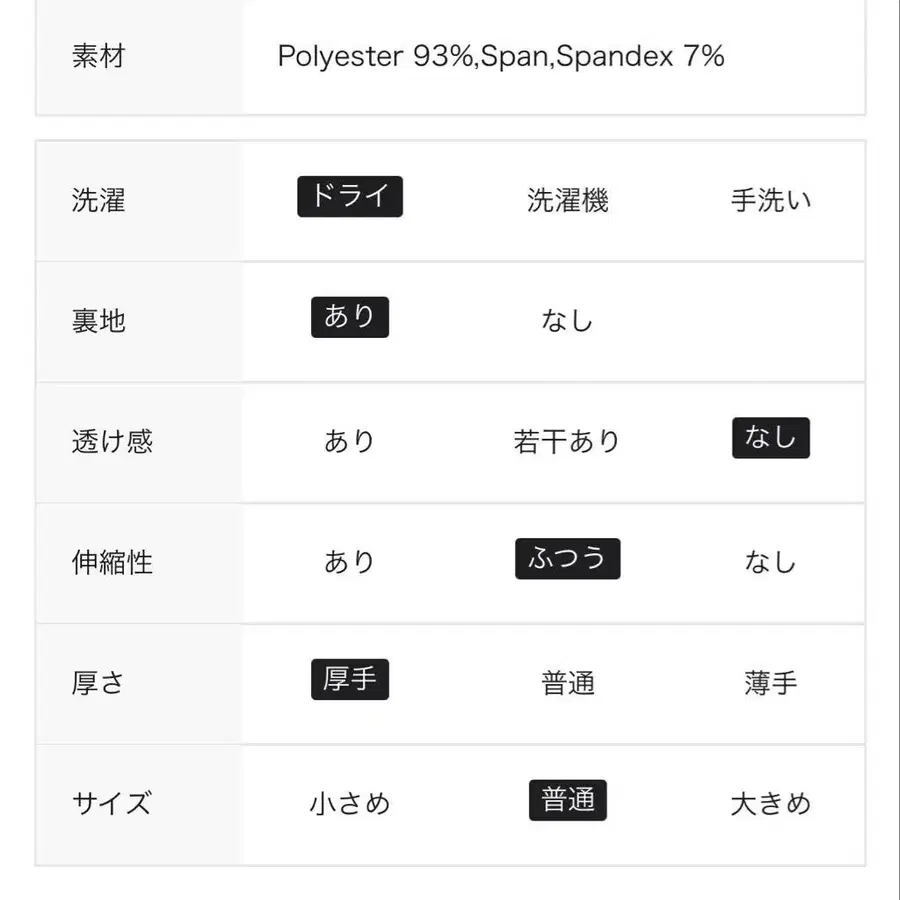Viewport: 900px width, 900px height.
Task: Select 普通 for the 厚さ row
Action: click(567, 683)
